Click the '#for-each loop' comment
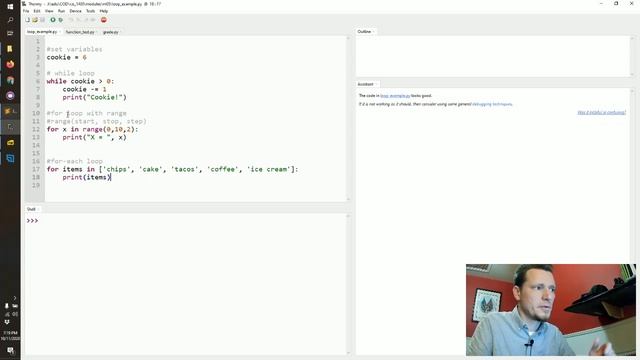This screenshot has width=640, height=360. 75,161
